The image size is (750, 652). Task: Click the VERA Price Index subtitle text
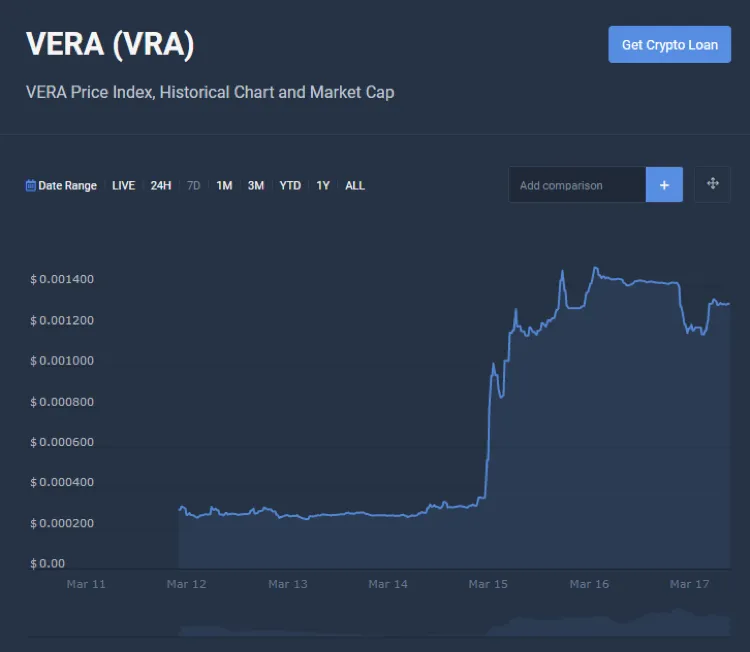[210, 92]
